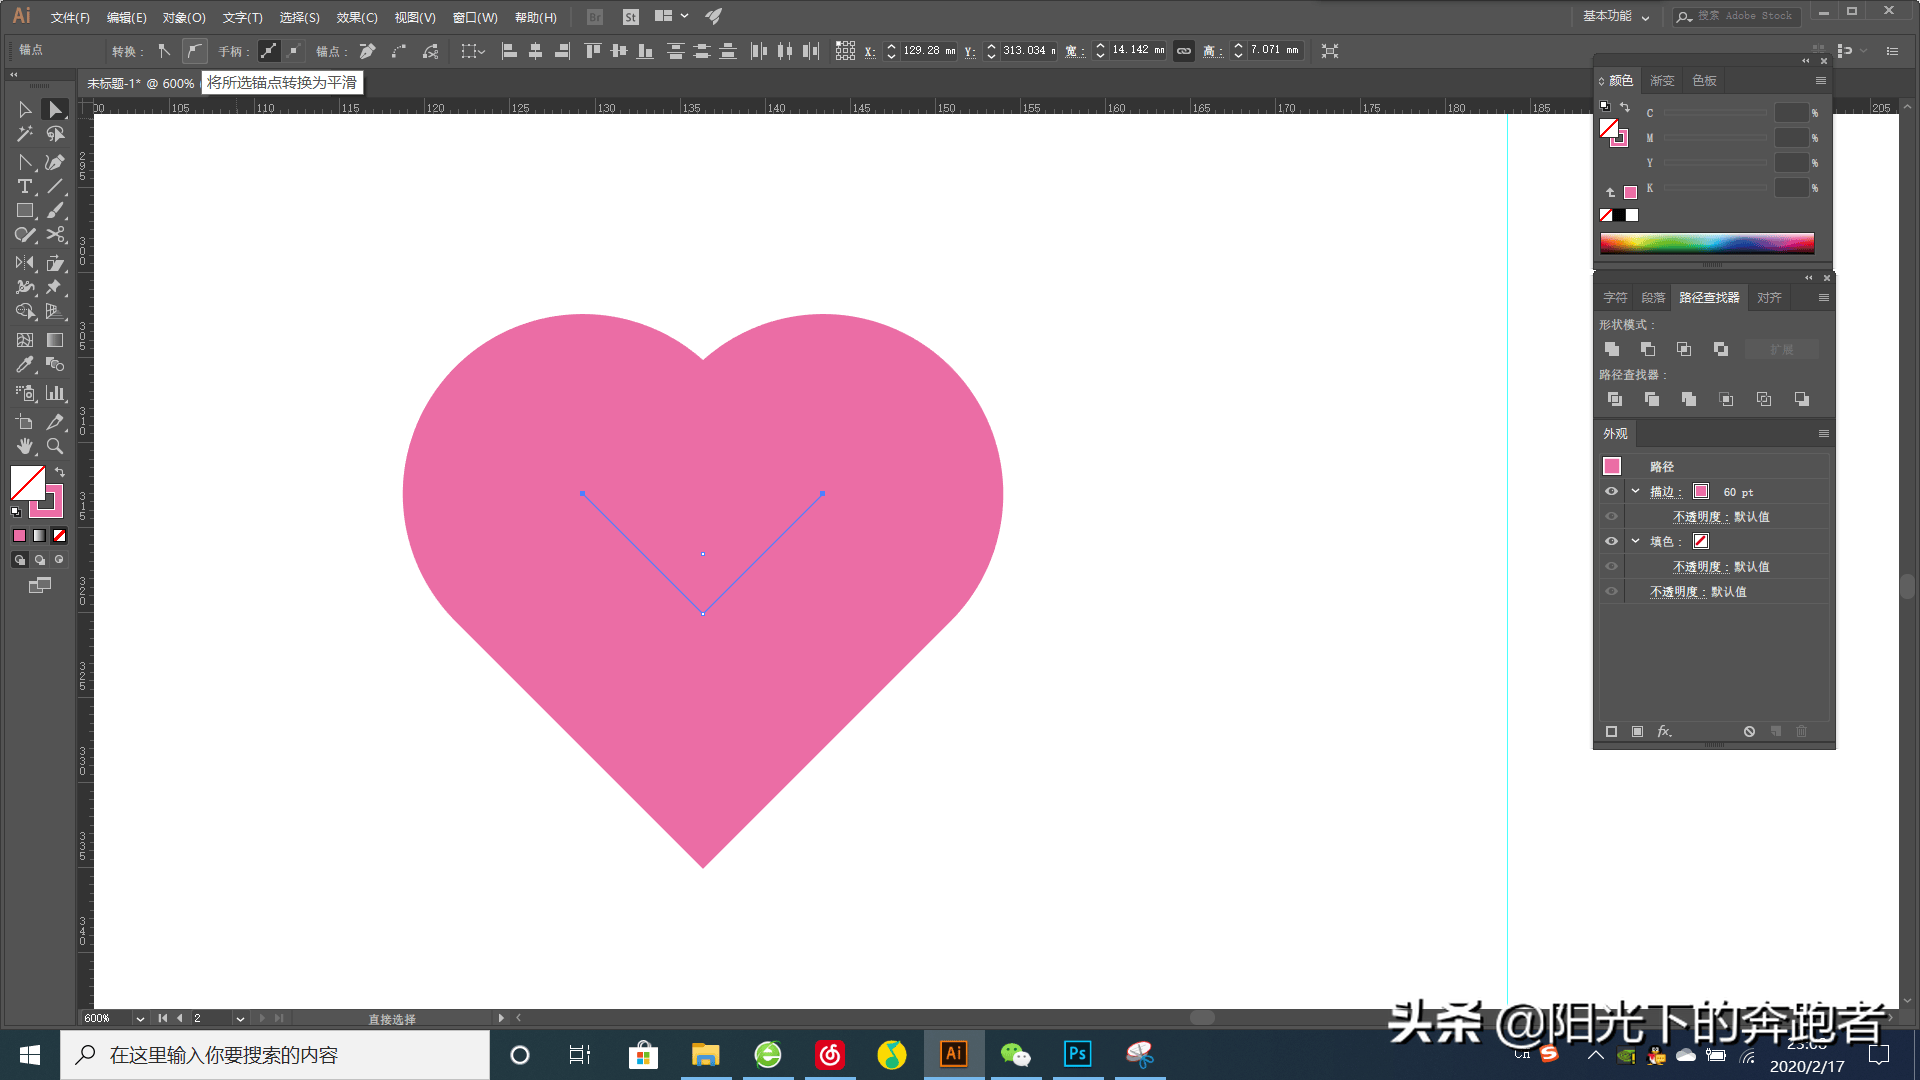This screenshot has height=1080, width=1920.
Task: Swap fill and stroke arrows
Action: point(60,472)
